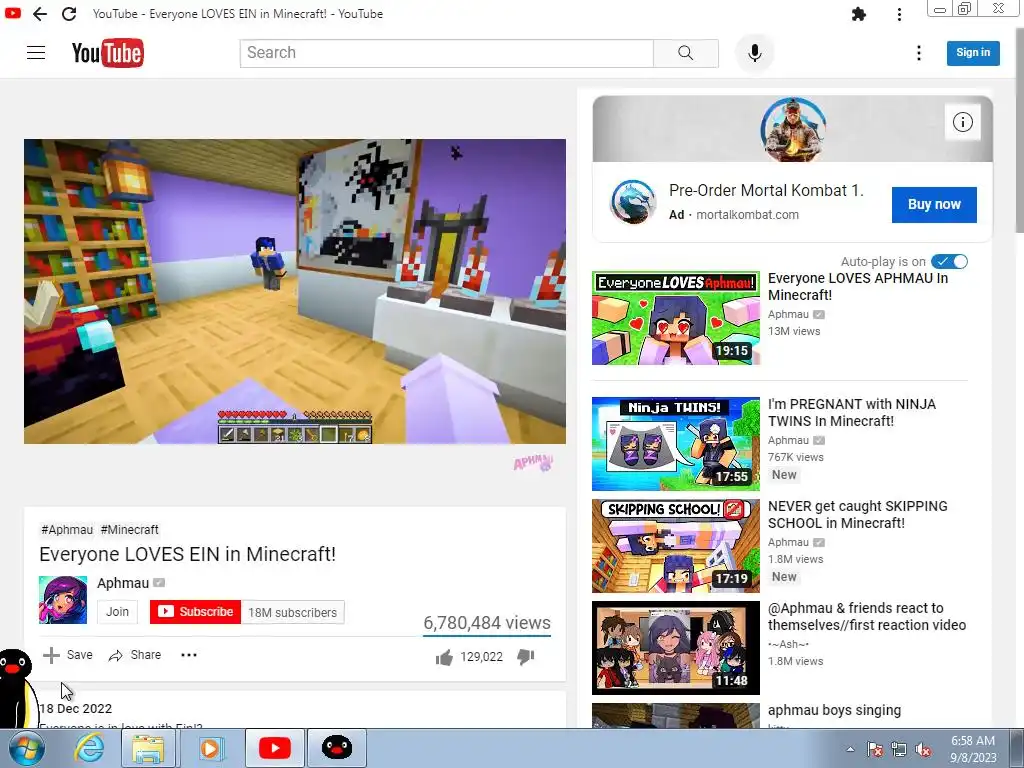Share the video
Viewport: 1024px width, 768px height.
135,655
